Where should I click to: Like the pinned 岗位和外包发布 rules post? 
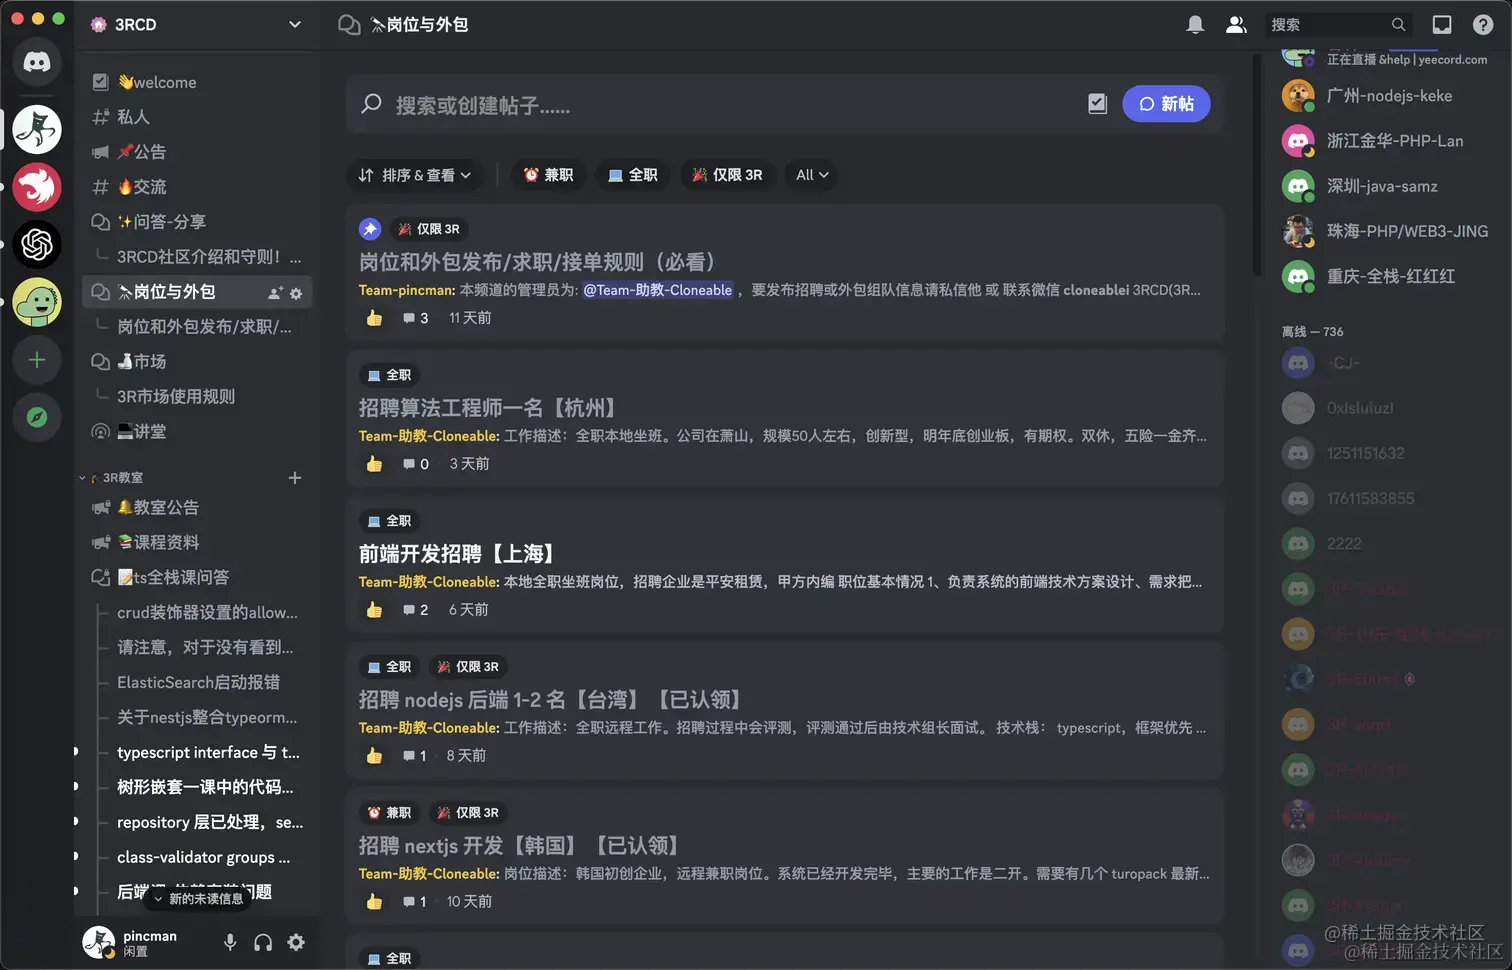coord(374,318)
